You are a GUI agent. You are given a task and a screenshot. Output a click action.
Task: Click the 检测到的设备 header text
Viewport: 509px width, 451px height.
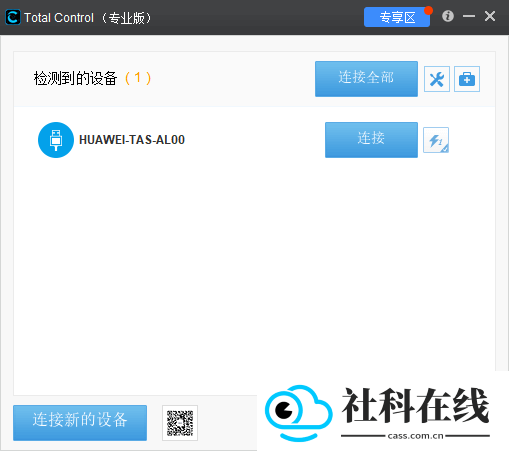(75, 79)
